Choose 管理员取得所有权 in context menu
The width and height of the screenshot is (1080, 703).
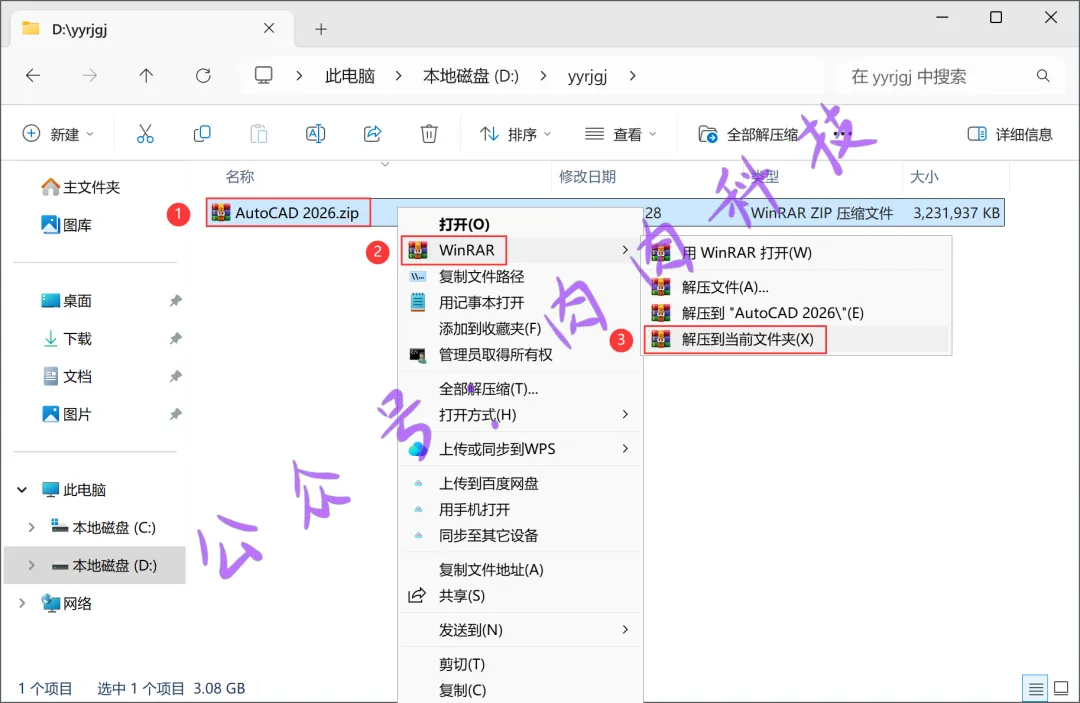coord(519,355)
